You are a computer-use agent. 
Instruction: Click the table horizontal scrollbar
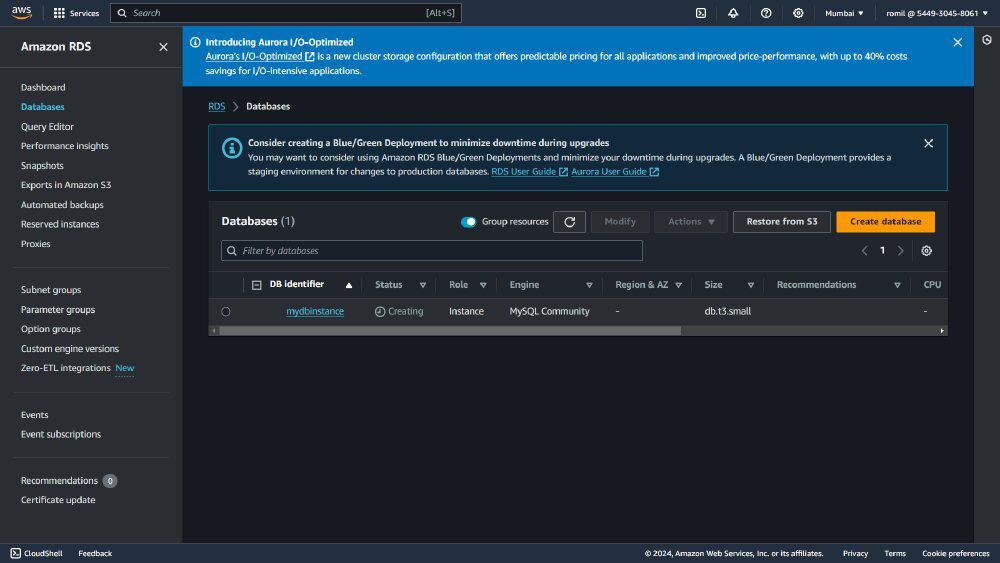450,331
